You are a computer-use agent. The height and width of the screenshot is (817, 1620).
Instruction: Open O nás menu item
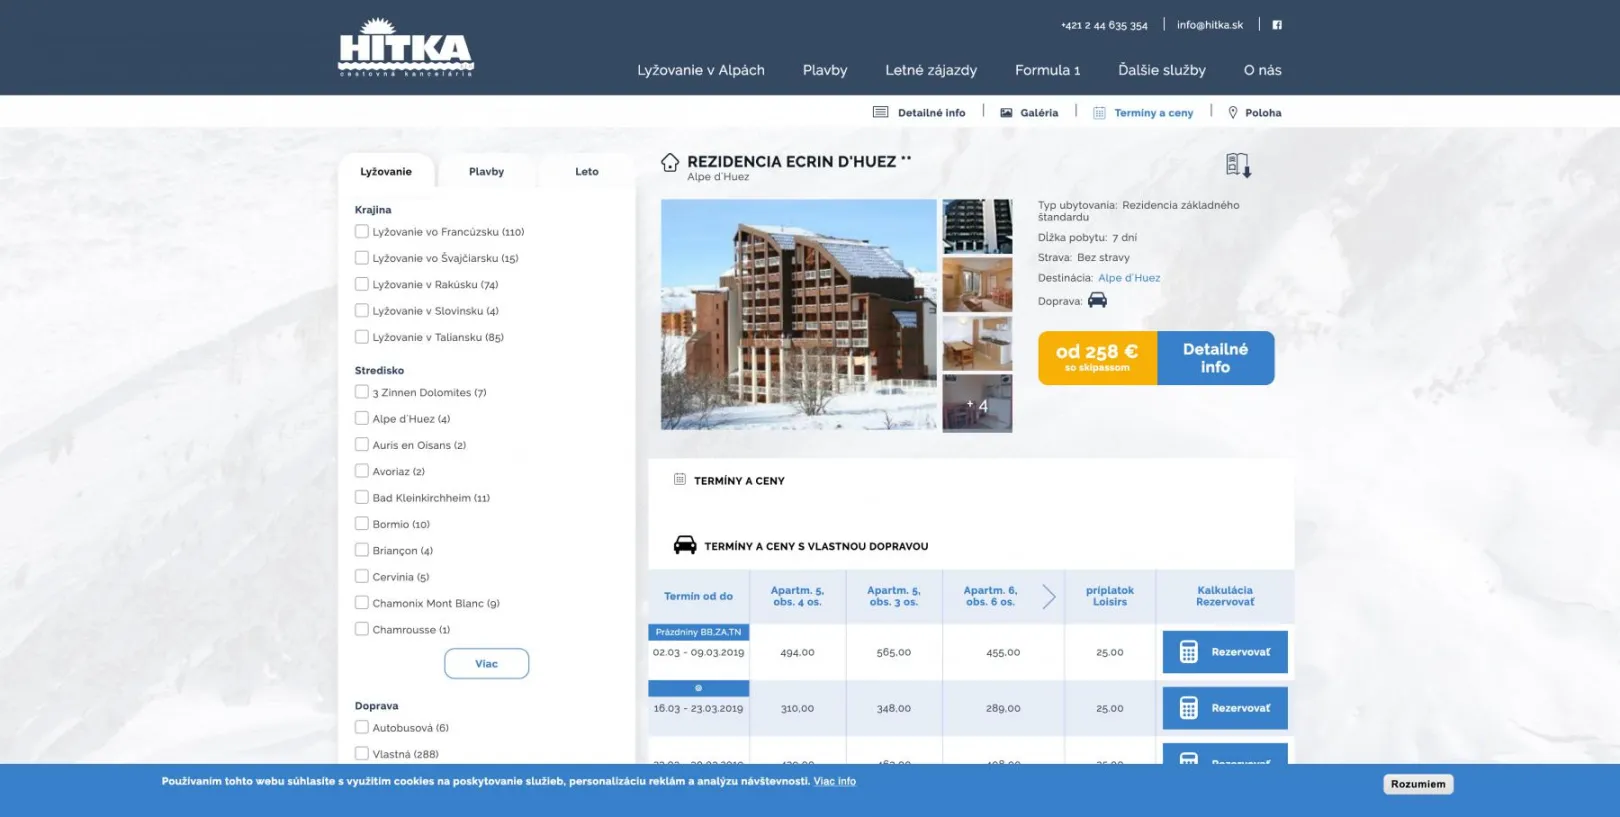(1263, 70)
